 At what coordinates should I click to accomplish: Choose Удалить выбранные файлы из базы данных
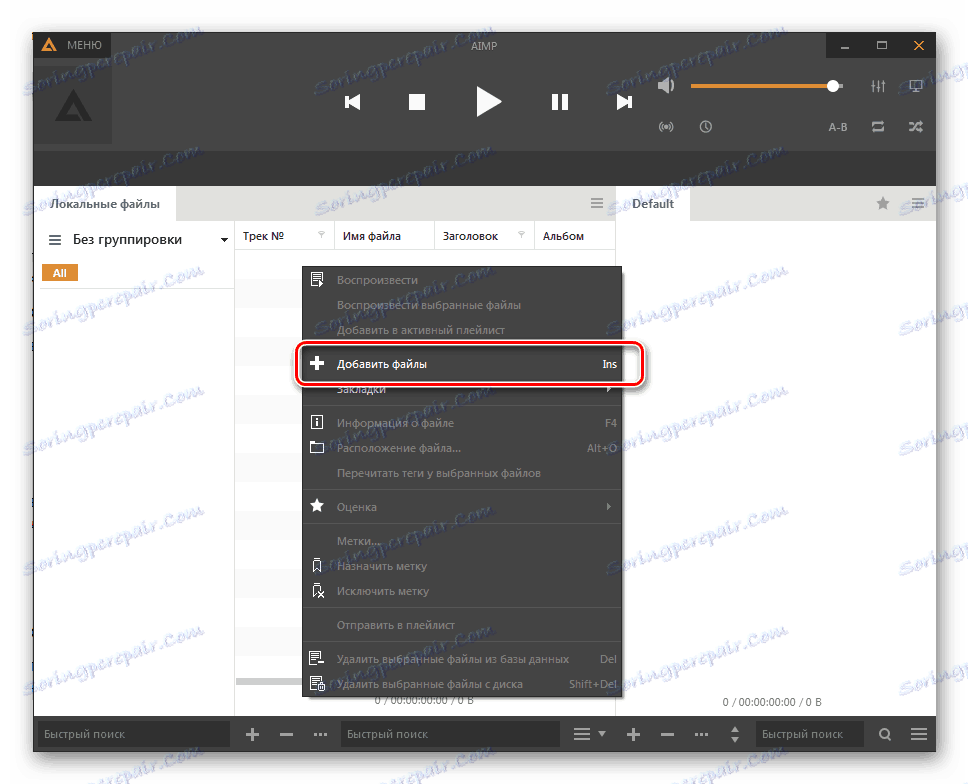(462, 659)
